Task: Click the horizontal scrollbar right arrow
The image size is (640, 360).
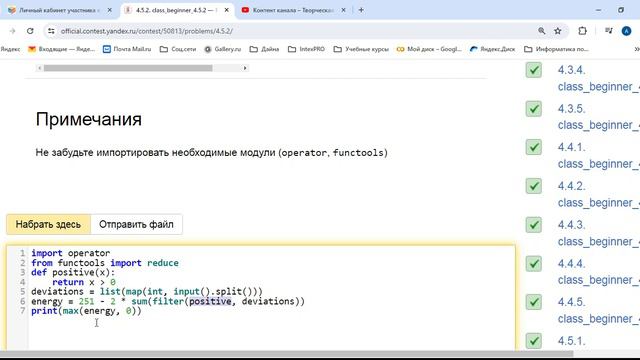Action: coord(245,68)
